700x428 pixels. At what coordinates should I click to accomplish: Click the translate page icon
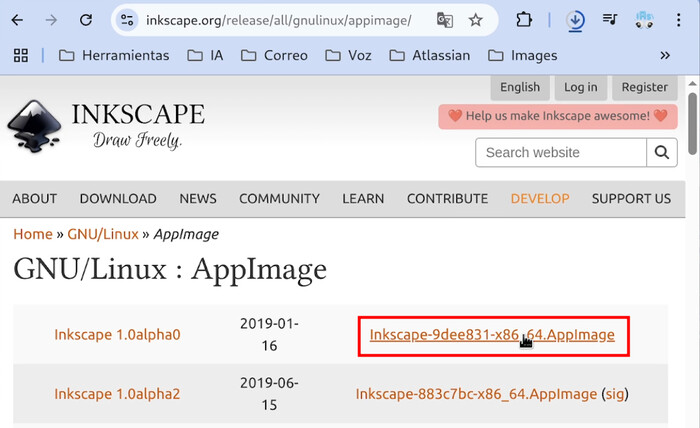(x=445, y=20)
